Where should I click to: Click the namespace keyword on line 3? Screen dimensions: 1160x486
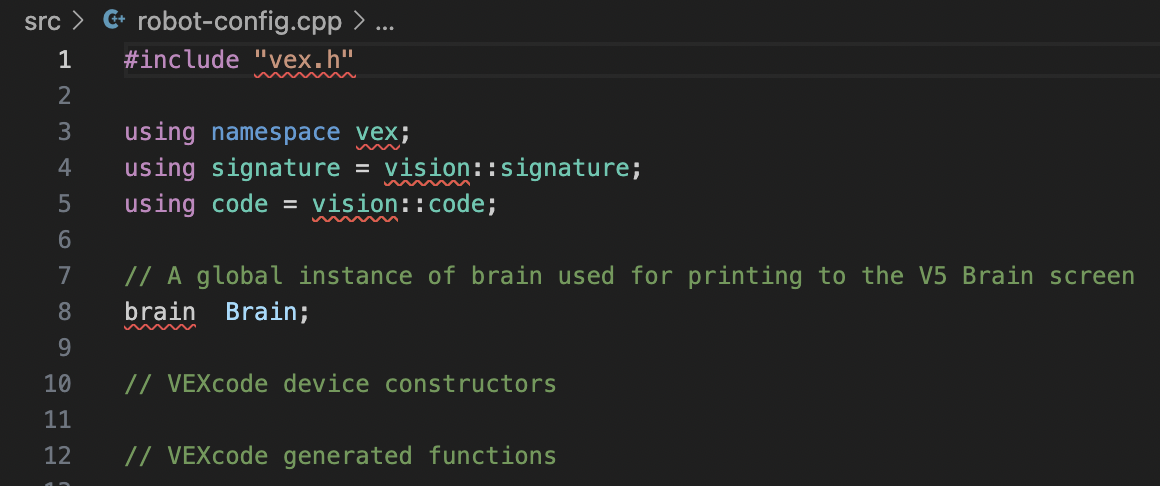[276, 132]
